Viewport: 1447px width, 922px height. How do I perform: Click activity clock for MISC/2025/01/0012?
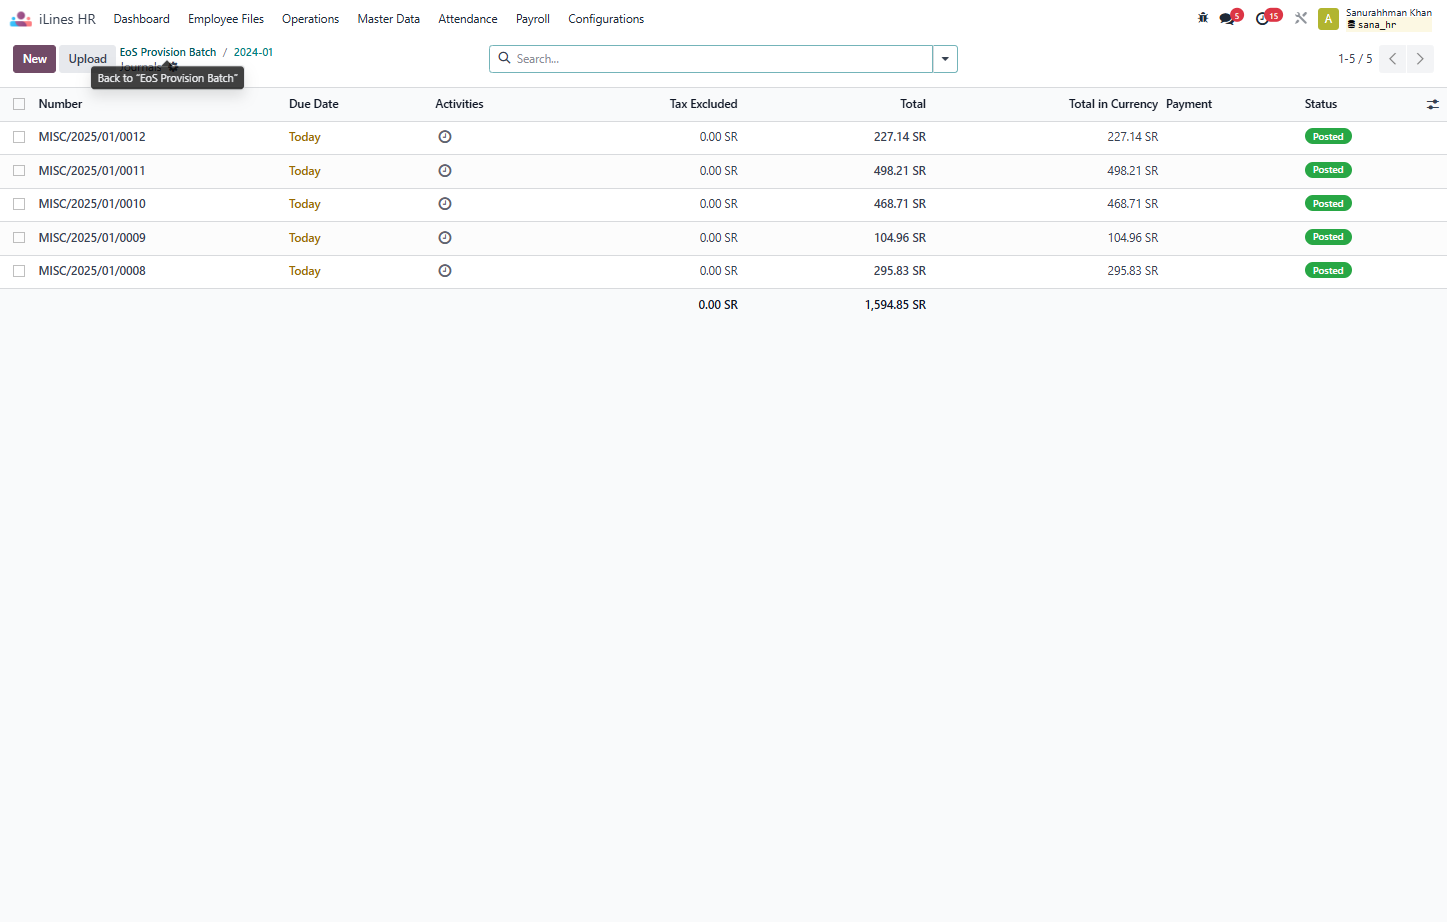click(445, 137)
